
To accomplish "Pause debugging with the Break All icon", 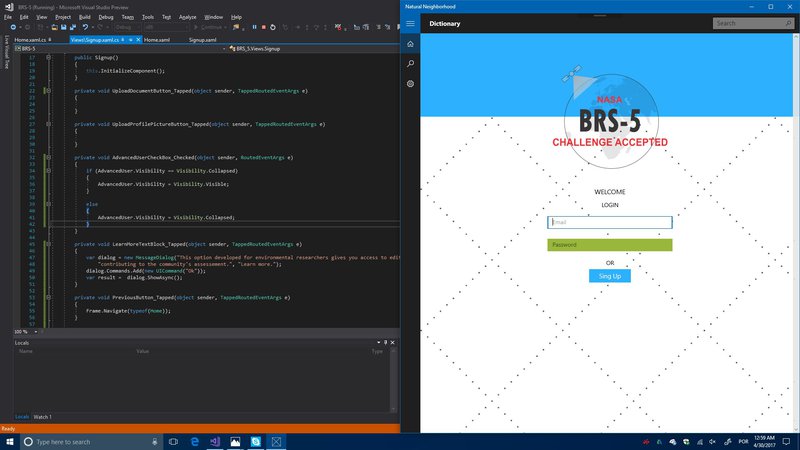I will (255, 27).
